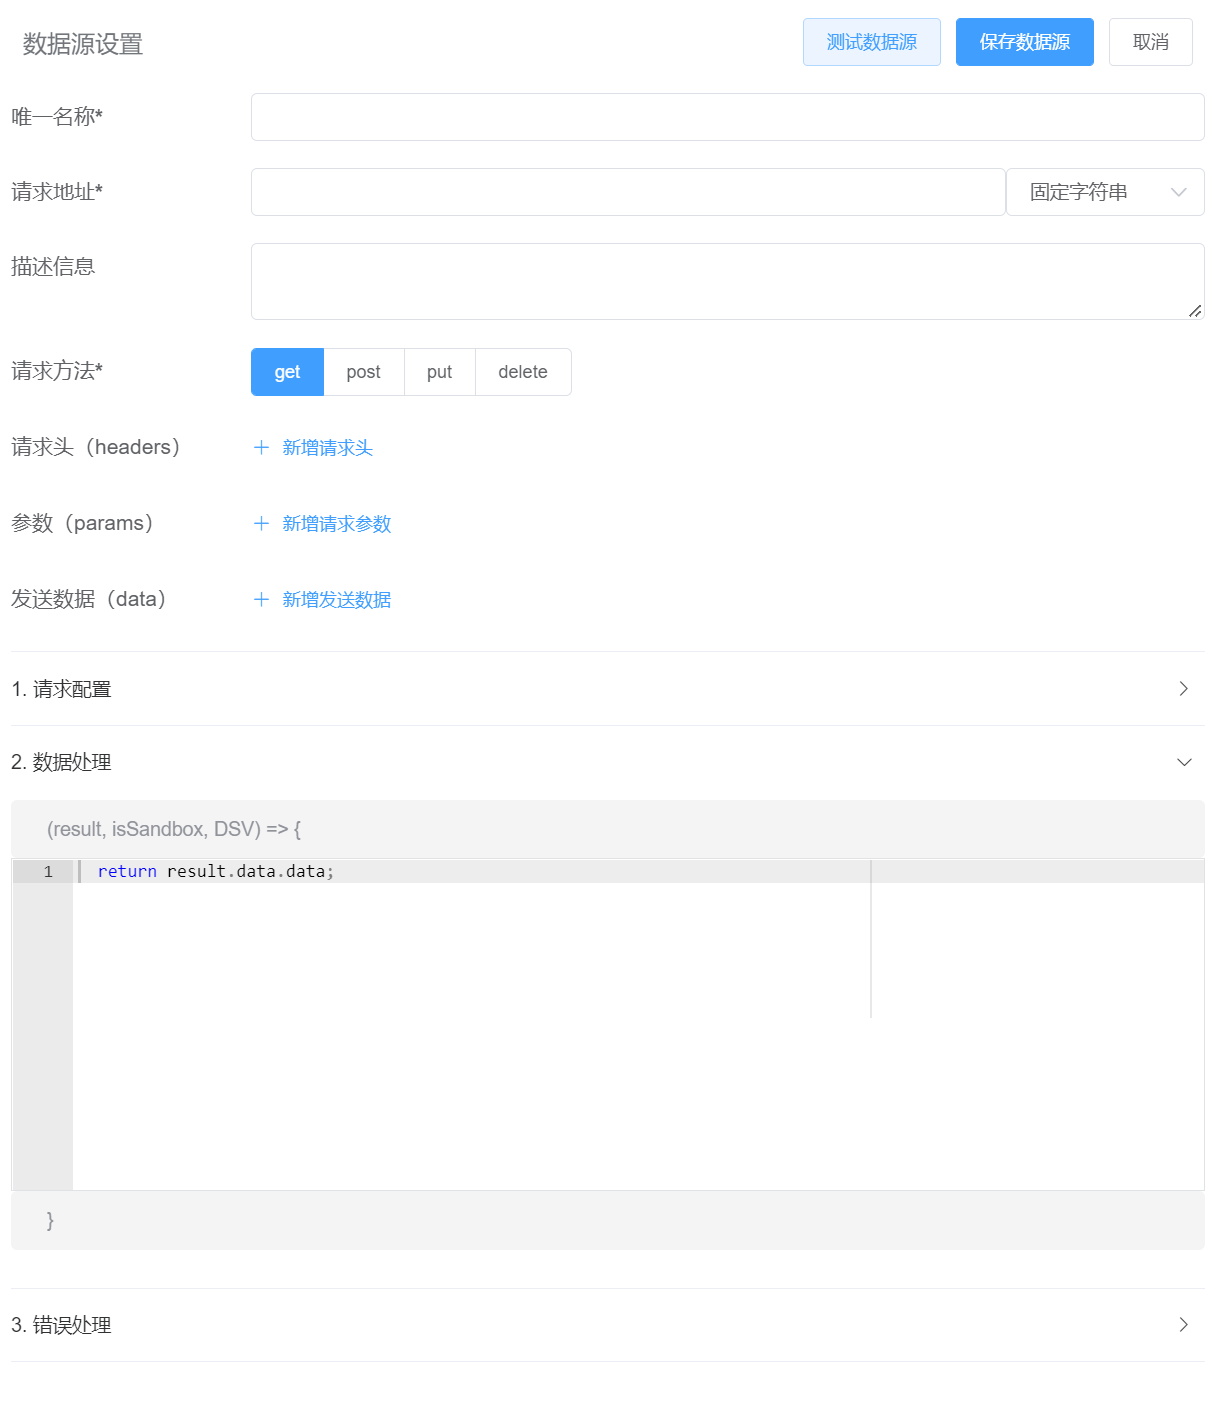Viewport: 1217px width, 1411px height.
Task: Click line number 1 in editor gutter
Action: pos(47,872)
